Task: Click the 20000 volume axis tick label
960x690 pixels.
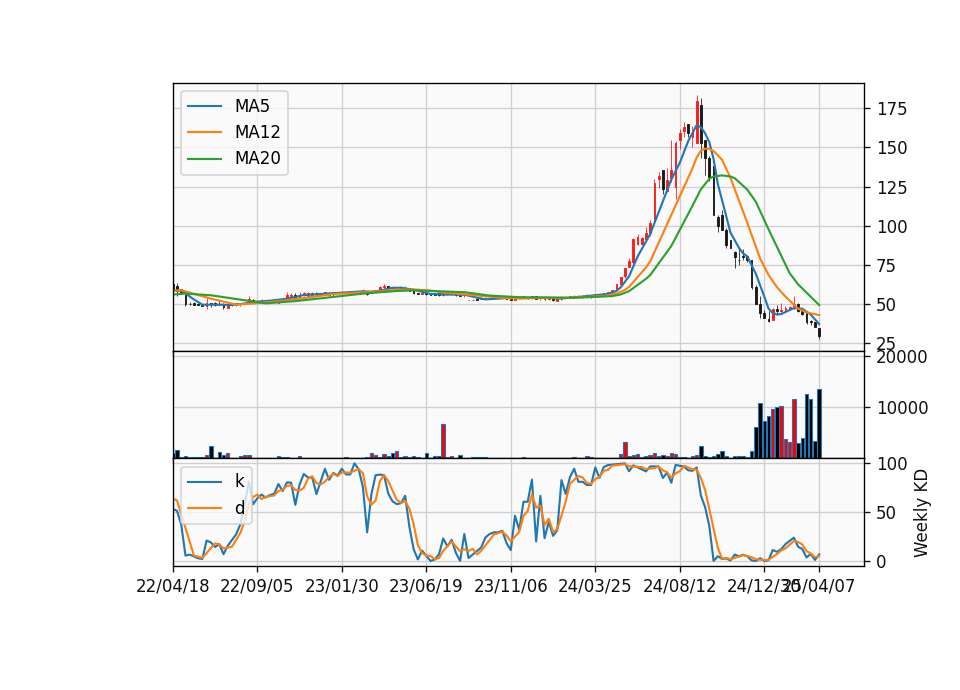Action: tap(902, 357)
